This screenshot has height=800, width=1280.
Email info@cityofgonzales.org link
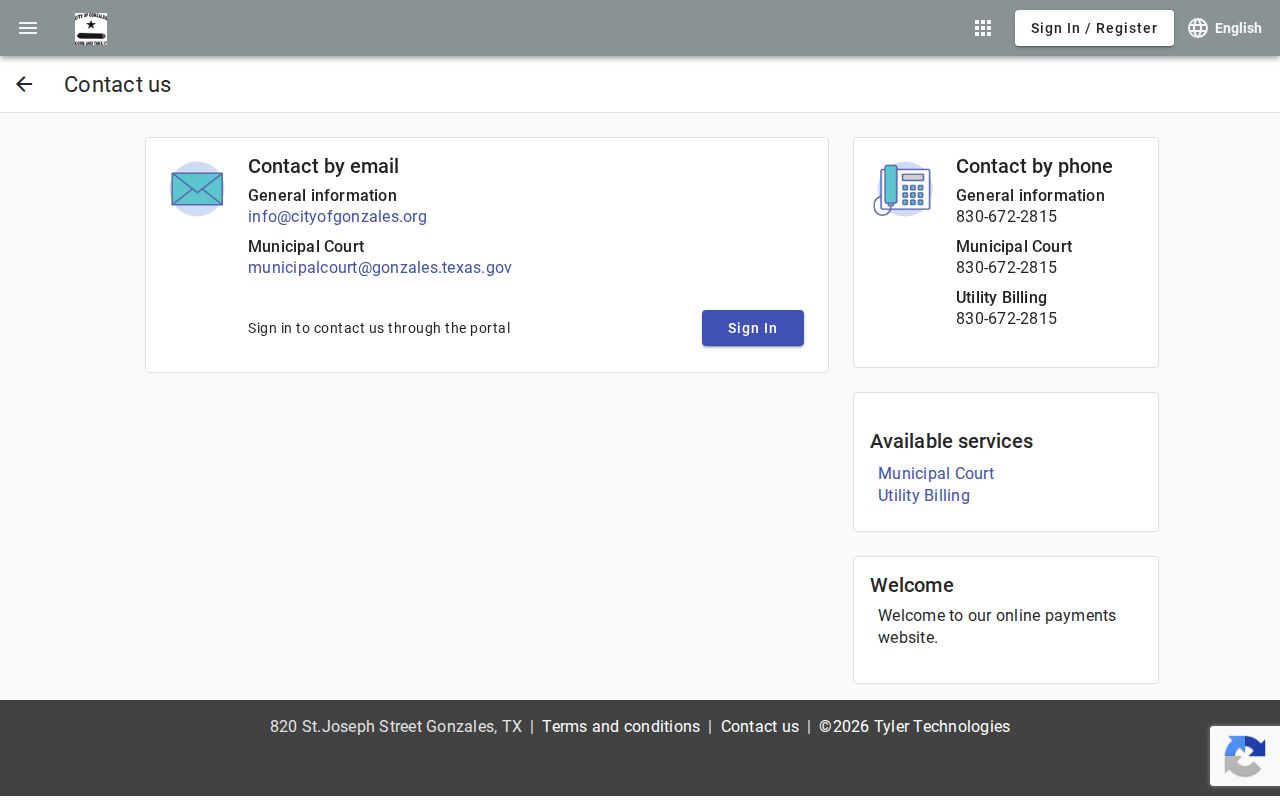337,217
